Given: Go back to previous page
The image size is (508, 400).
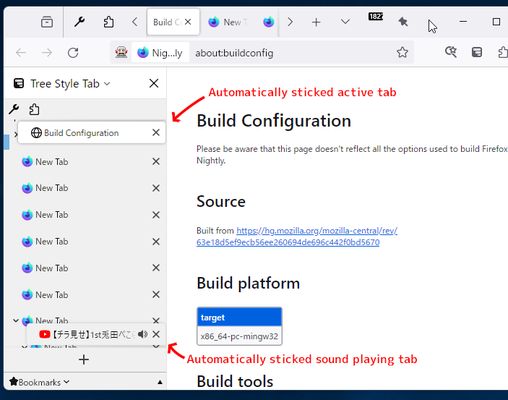Looking at the screenshot, I should click(x=21, y=53).
